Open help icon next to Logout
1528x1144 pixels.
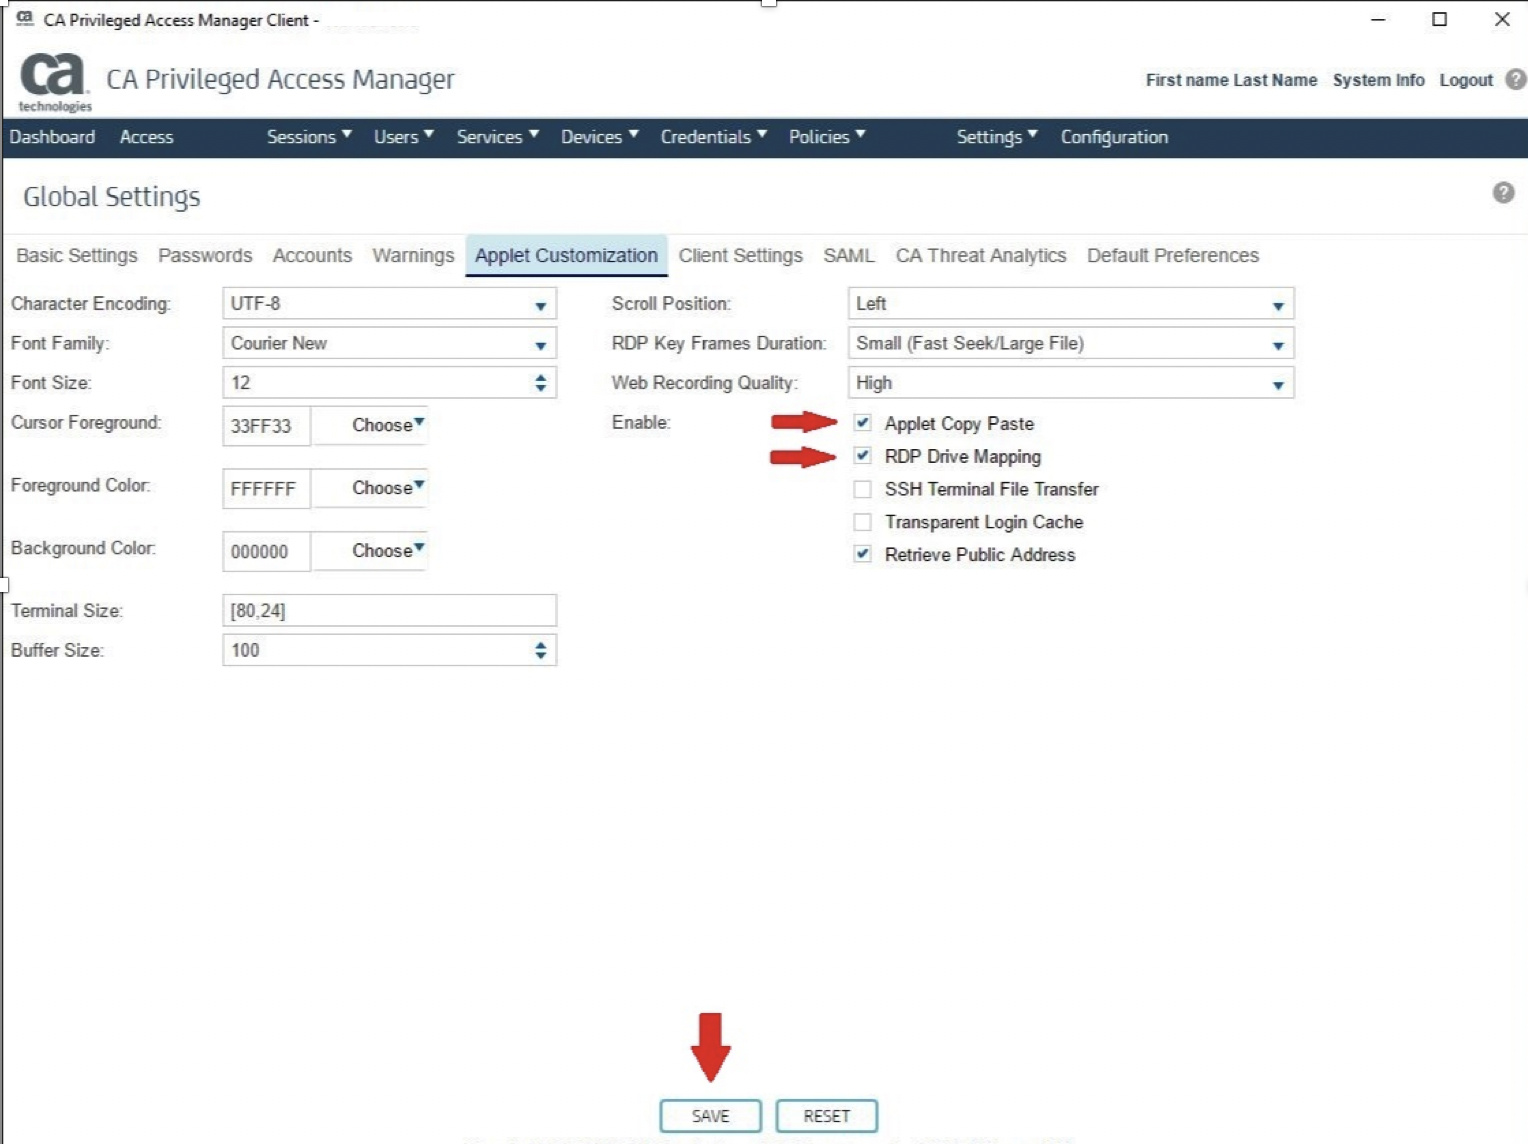click(x=1515, y=80)
